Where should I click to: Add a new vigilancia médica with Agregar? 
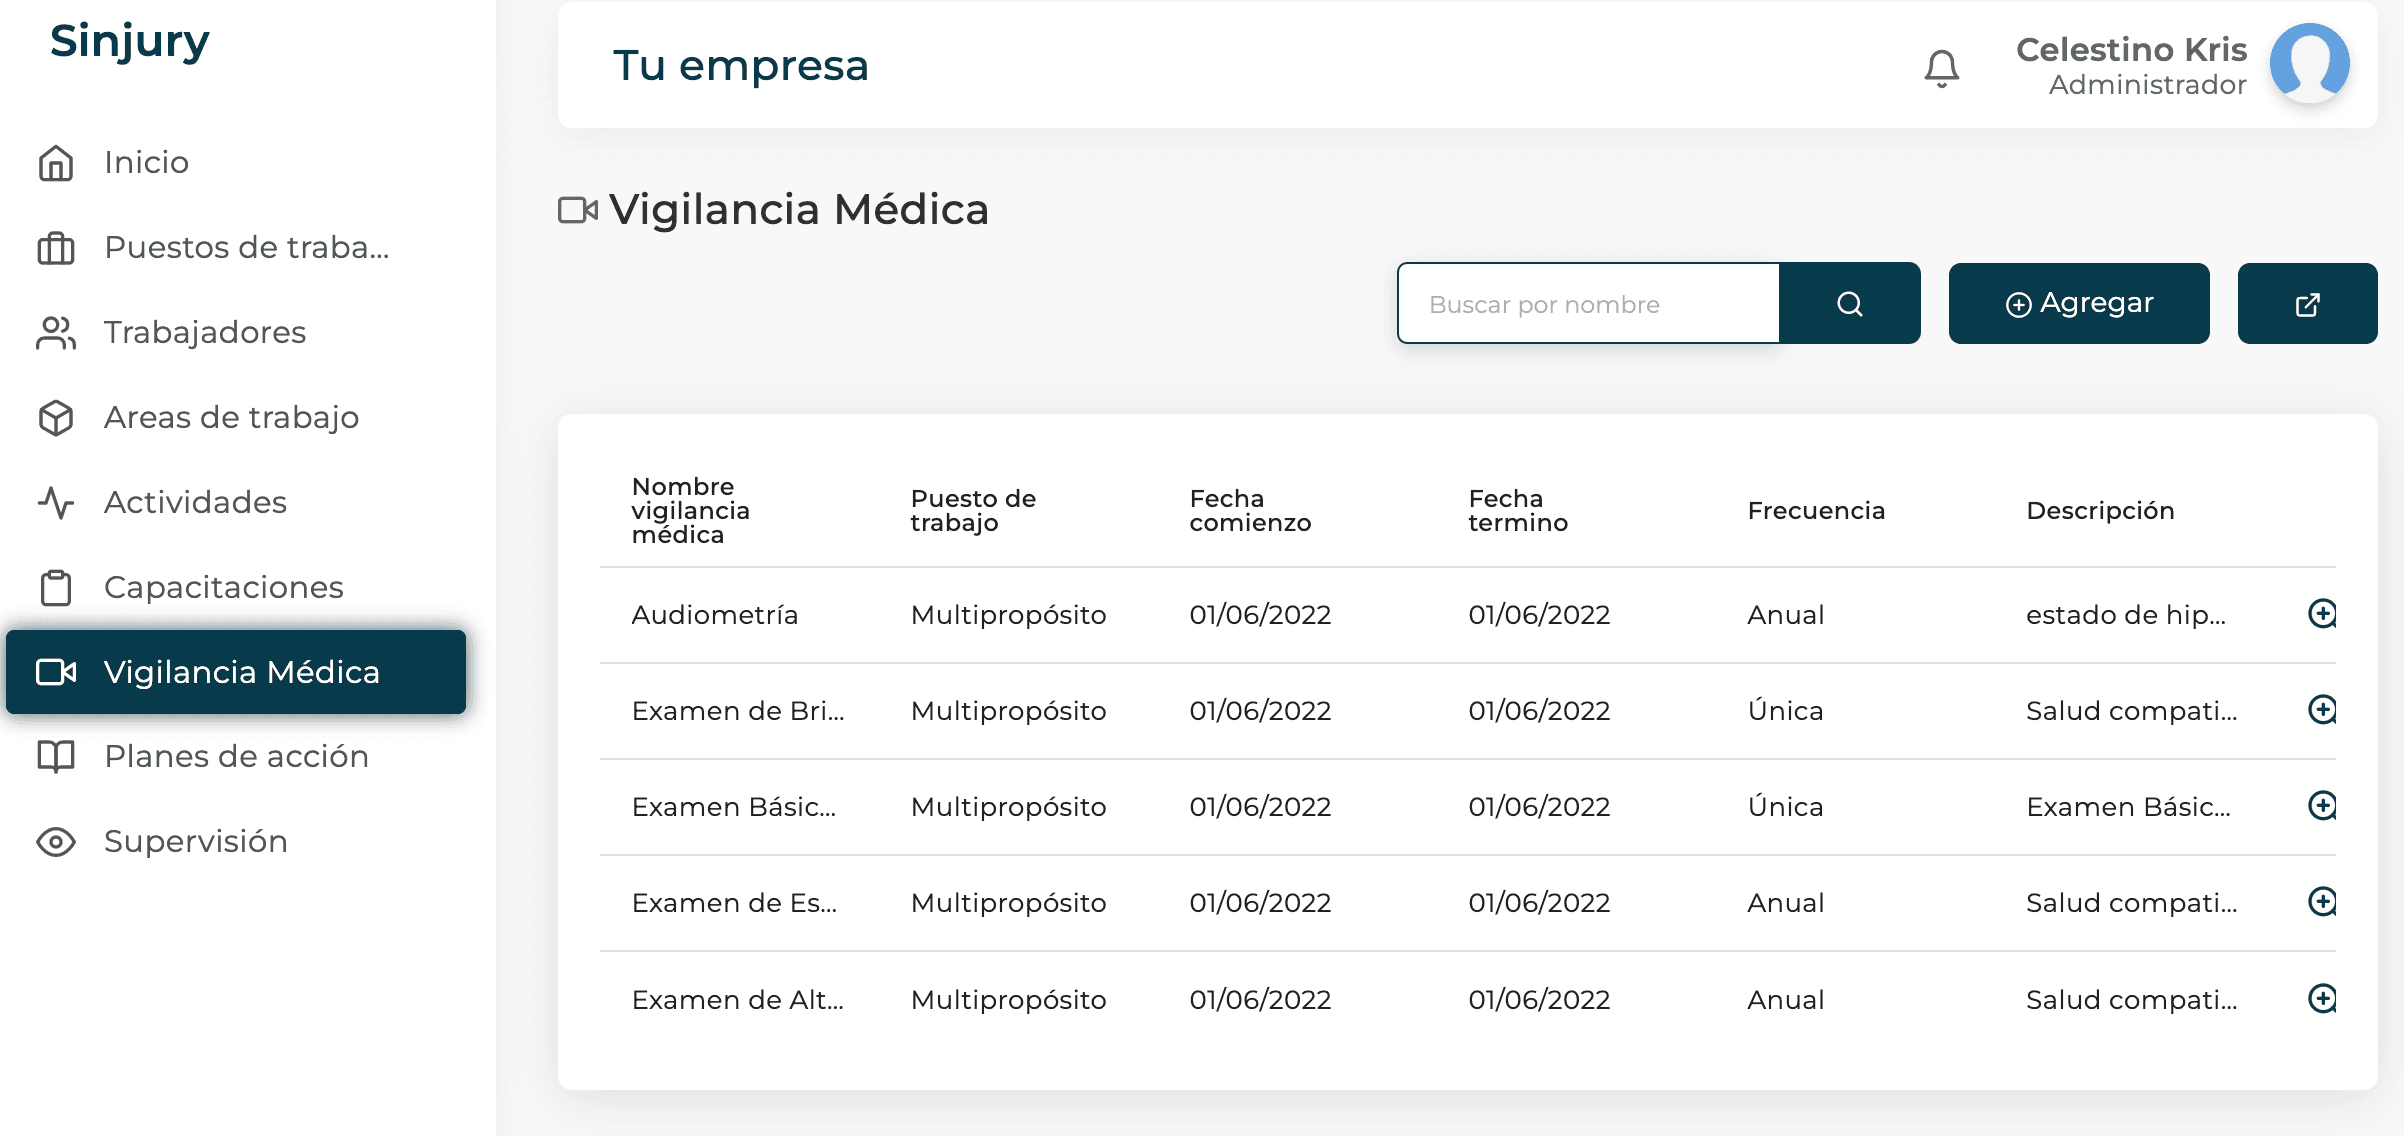click(2078, 304)
